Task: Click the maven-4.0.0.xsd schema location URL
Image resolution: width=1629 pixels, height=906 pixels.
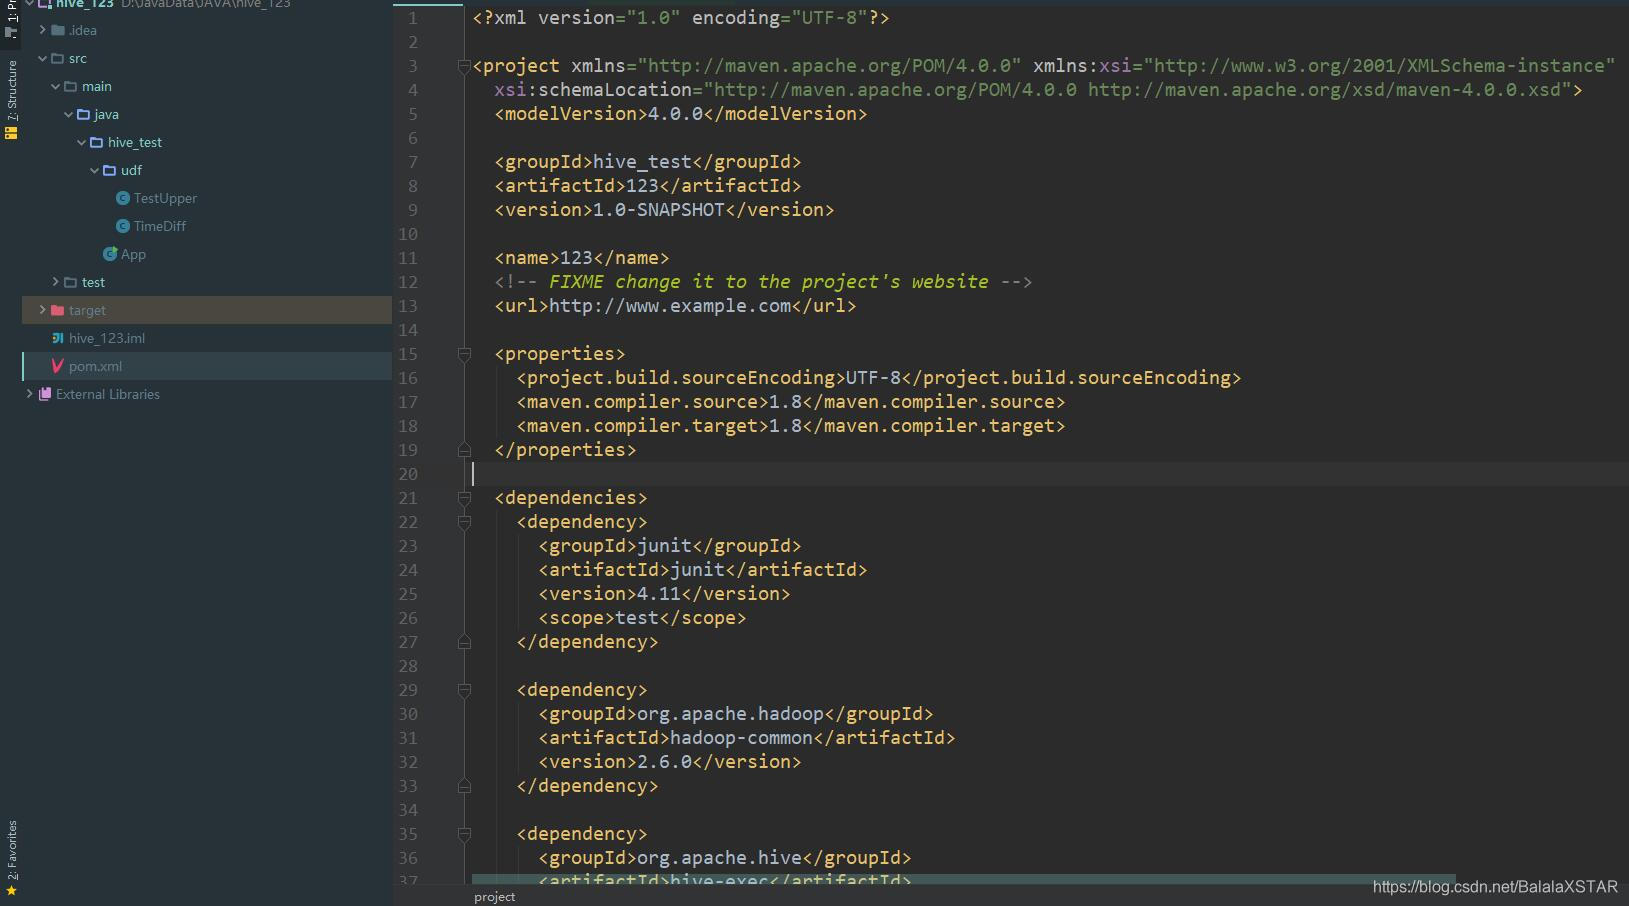Action: coord(1324,90)
